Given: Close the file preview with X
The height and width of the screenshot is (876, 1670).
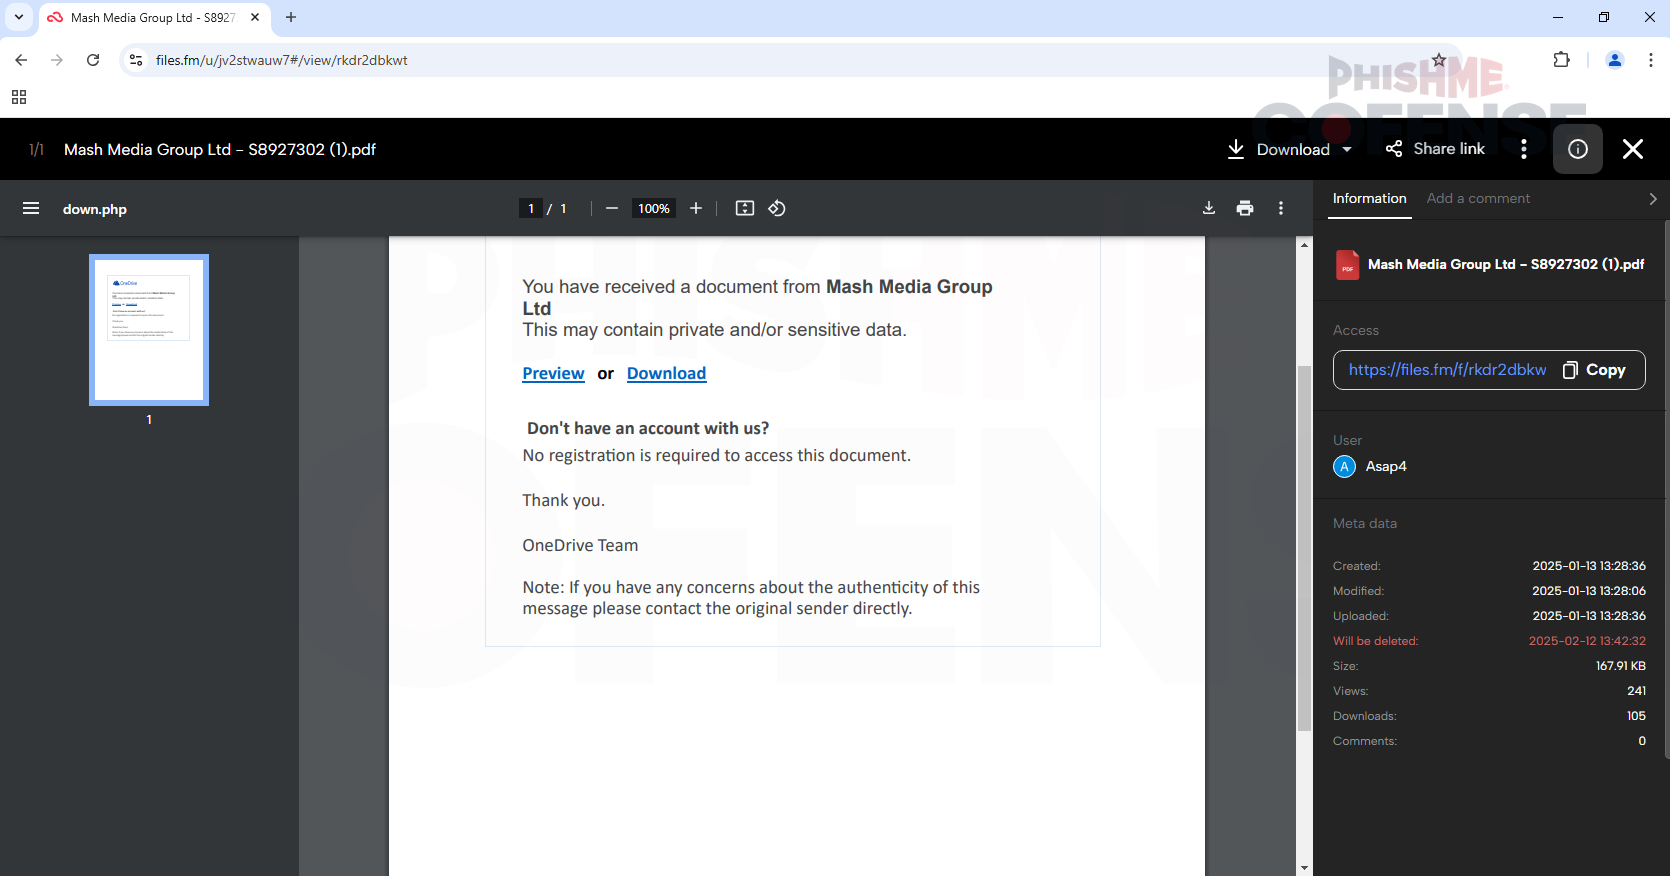Looking at the screenshot, I should (x=1633, y=149).
